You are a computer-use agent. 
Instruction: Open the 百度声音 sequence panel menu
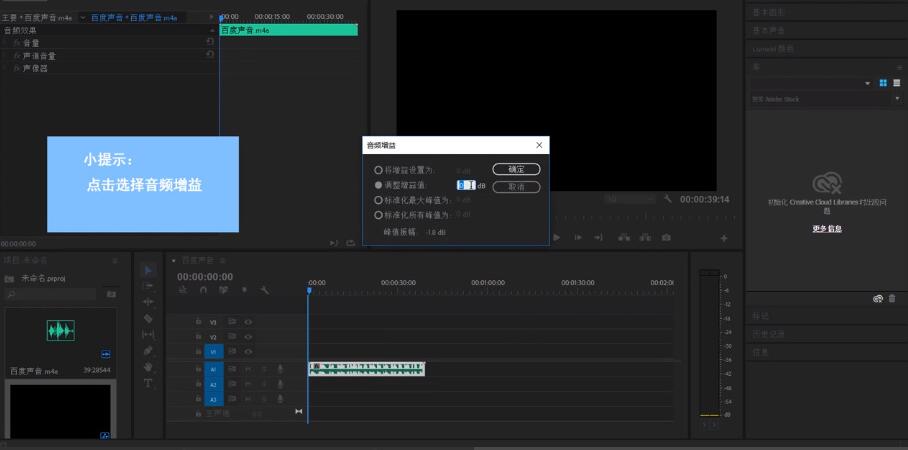222,261
